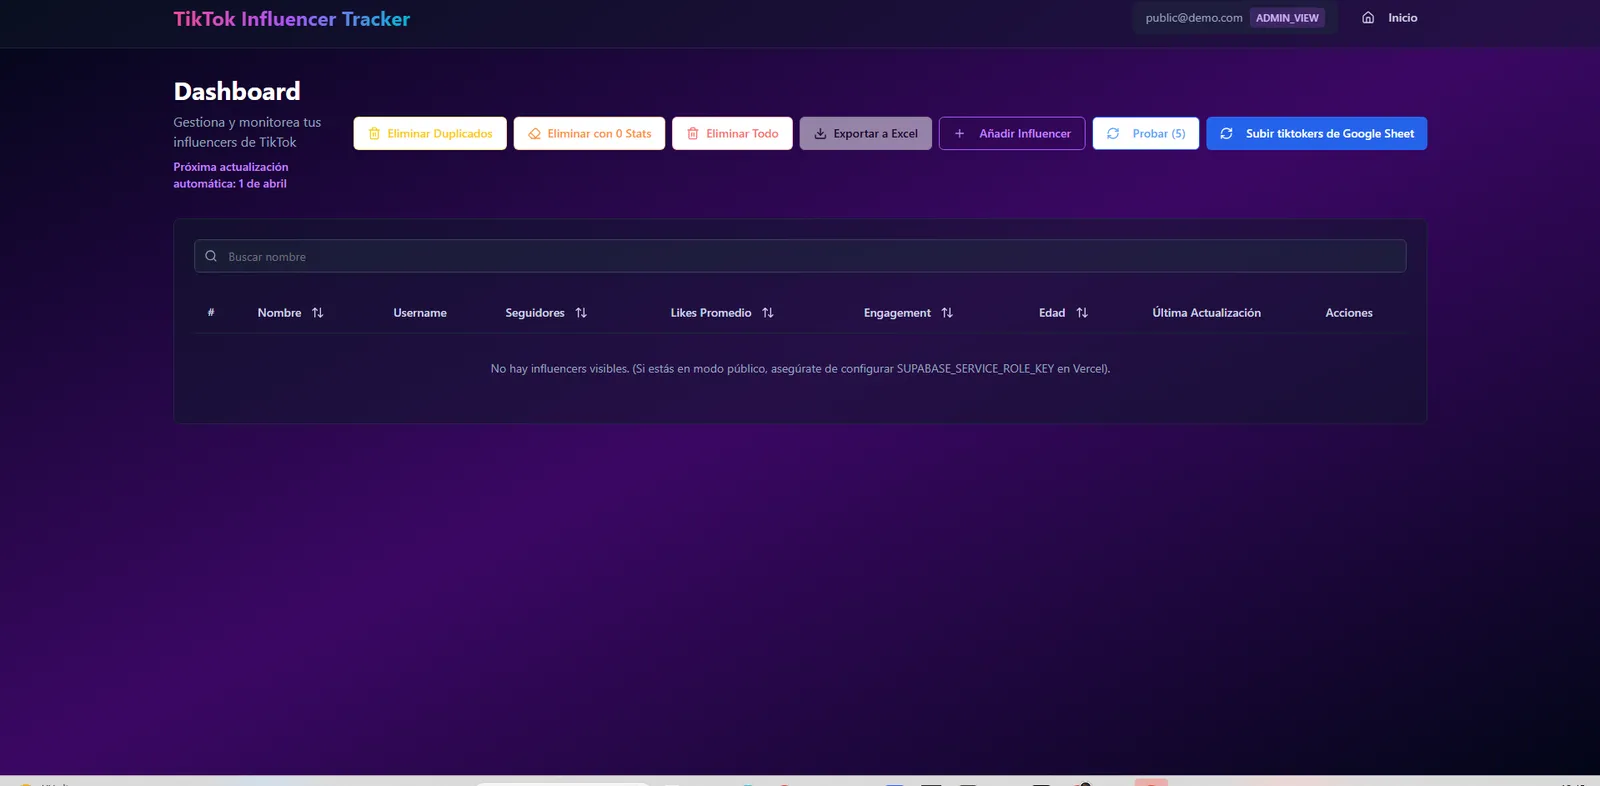Viewport: 1600px width, 786px height.
Task: Click the Eliminar Duplicados button
Action: coord(430,133)
